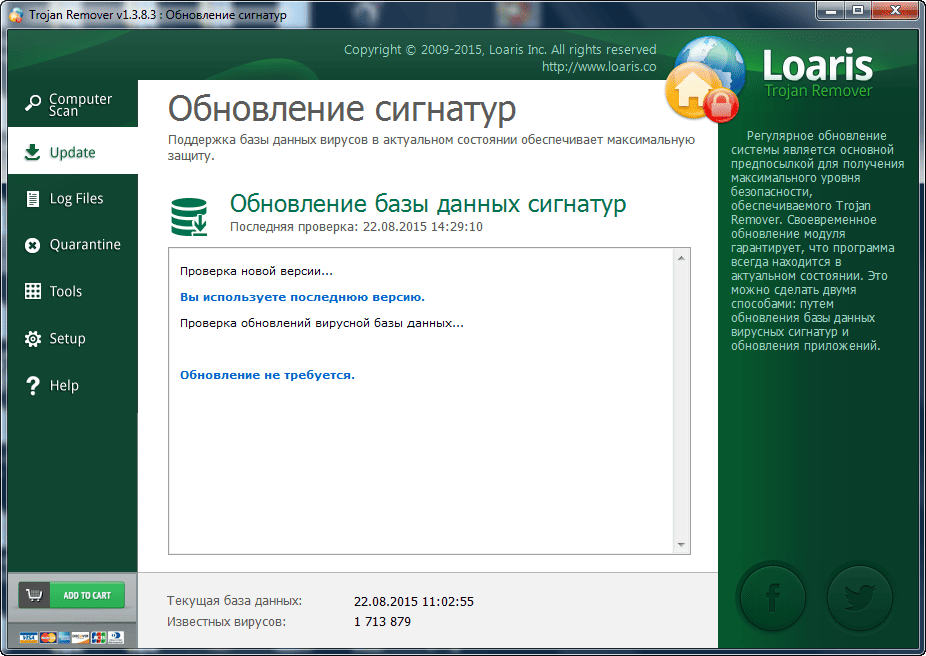Click the log scrollbar track

click(681, 401)
